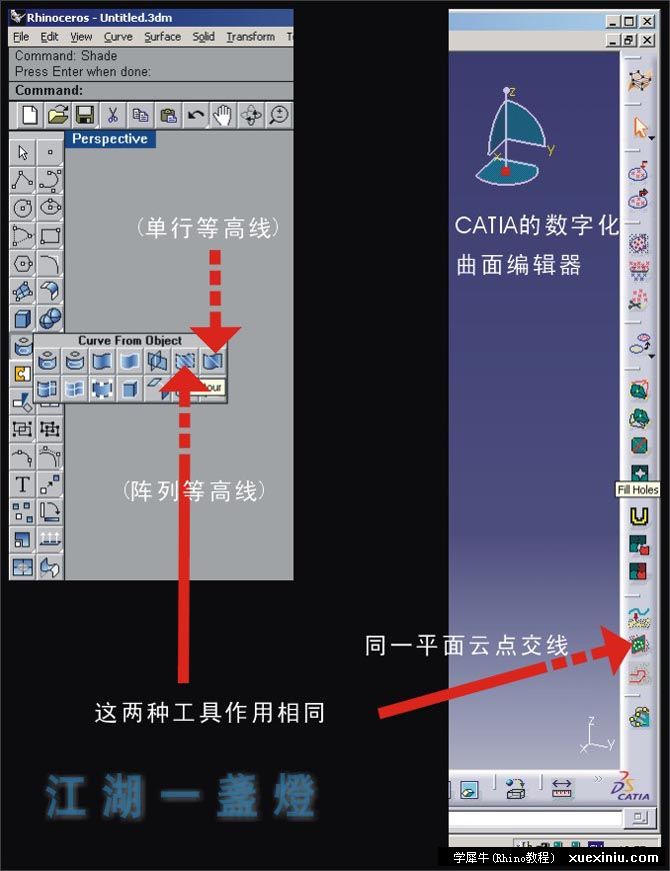
Task: Select the Polygon tool
Action: (x=23, y=263)
